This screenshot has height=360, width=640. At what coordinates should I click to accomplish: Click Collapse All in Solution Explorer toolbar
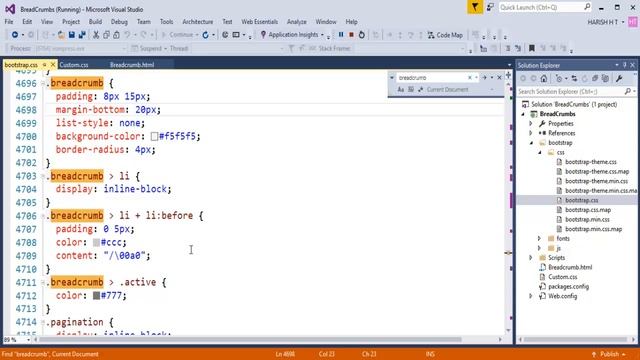point(595,78)
